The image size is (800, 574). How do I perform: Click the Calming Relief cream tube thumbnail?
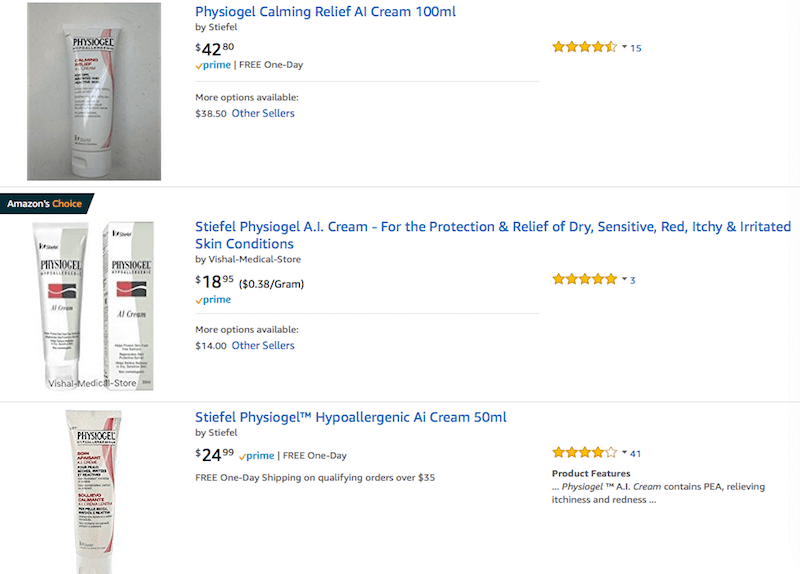[94, 91]
